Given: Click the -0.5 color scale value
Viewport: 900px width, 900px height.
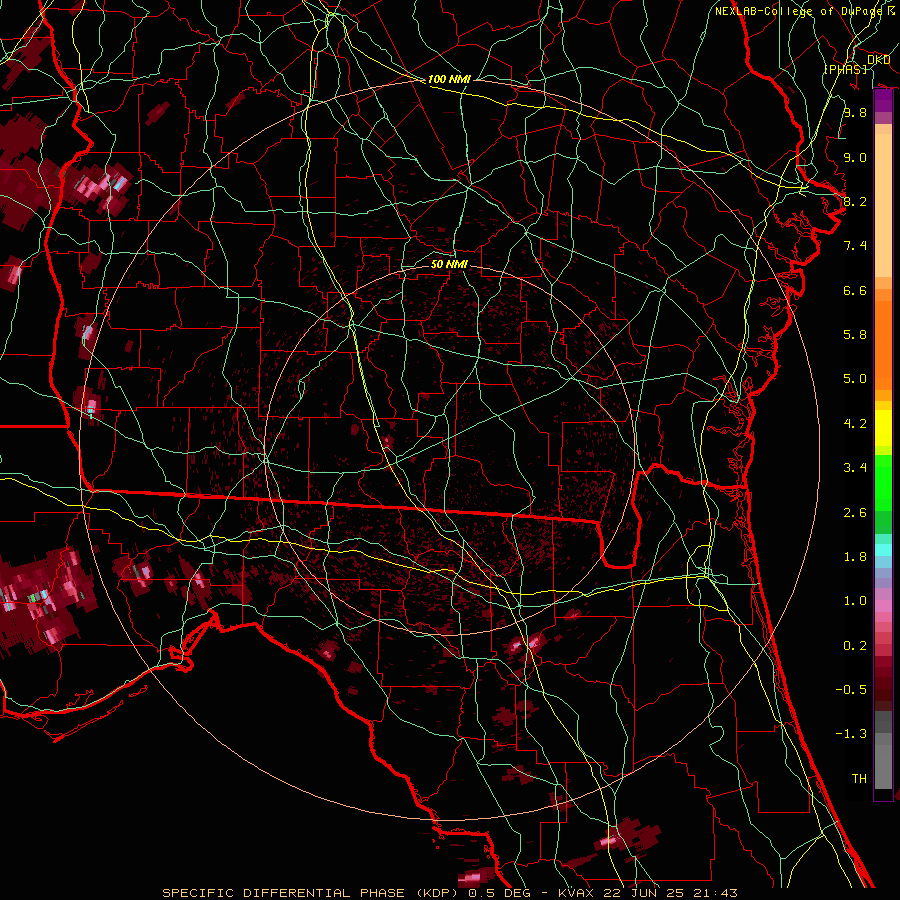Looking at the screenshot, I should coord(851,690).
